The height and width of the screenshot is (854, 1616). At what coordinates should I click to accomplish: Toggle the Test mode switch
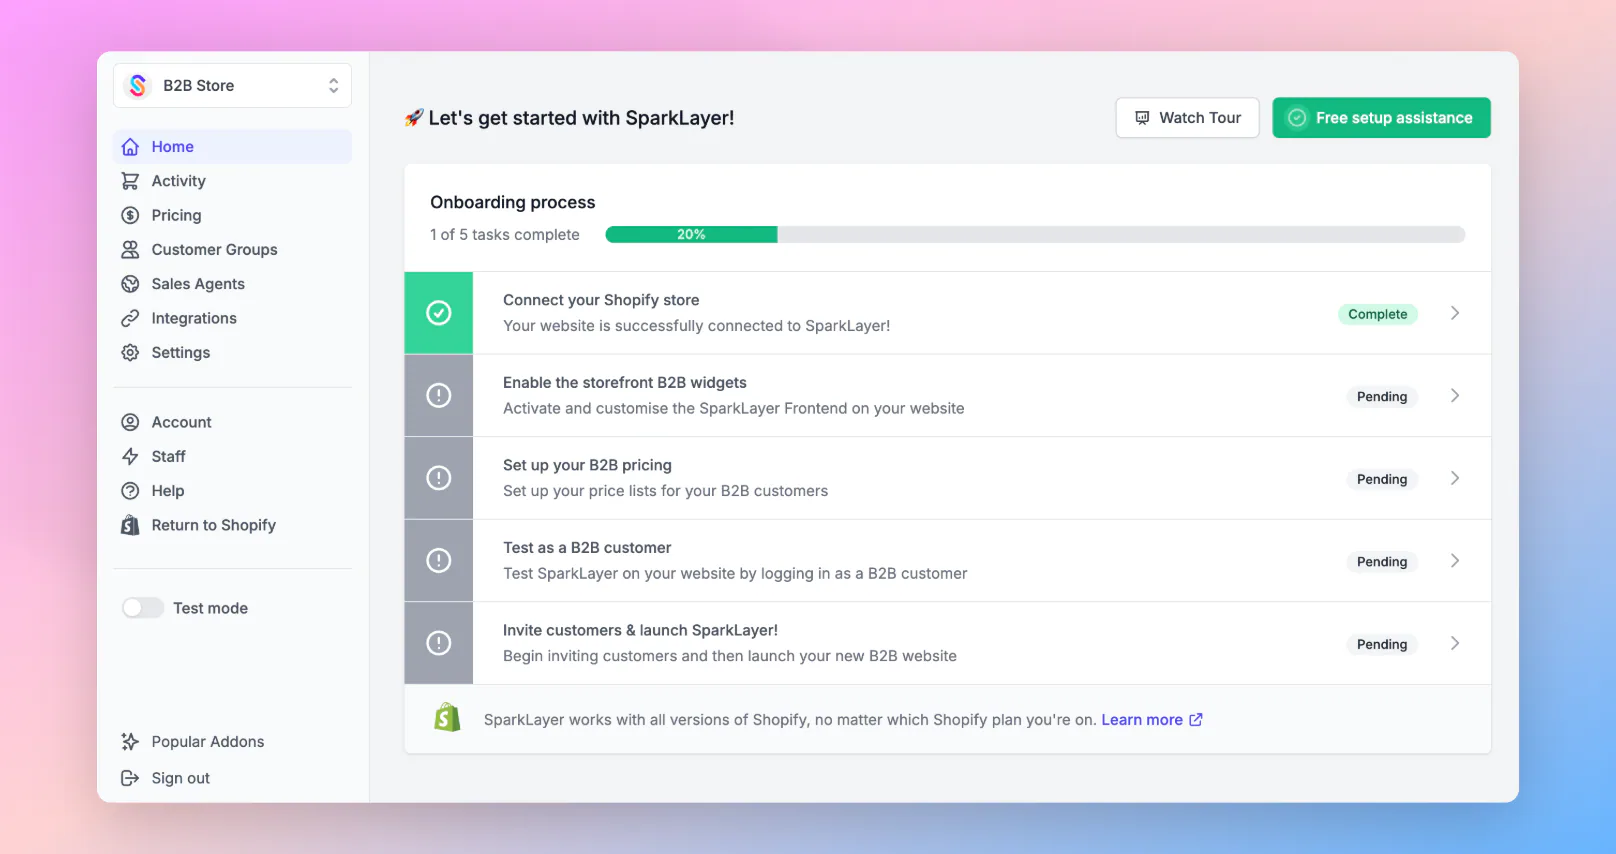click(x=143, y=608)
